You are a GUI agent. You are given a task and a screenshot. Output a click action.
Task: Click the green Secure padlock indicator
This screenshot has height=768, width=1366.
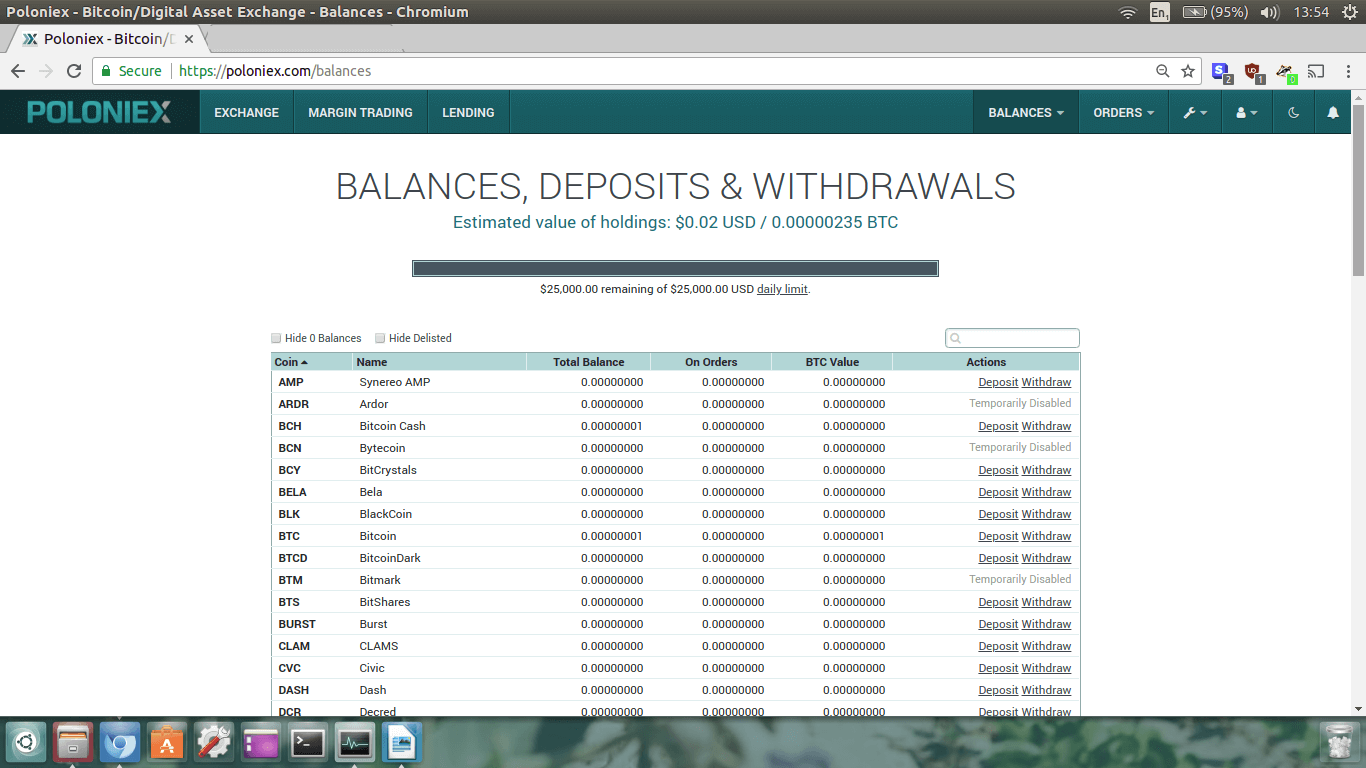(x=132, y=71)
